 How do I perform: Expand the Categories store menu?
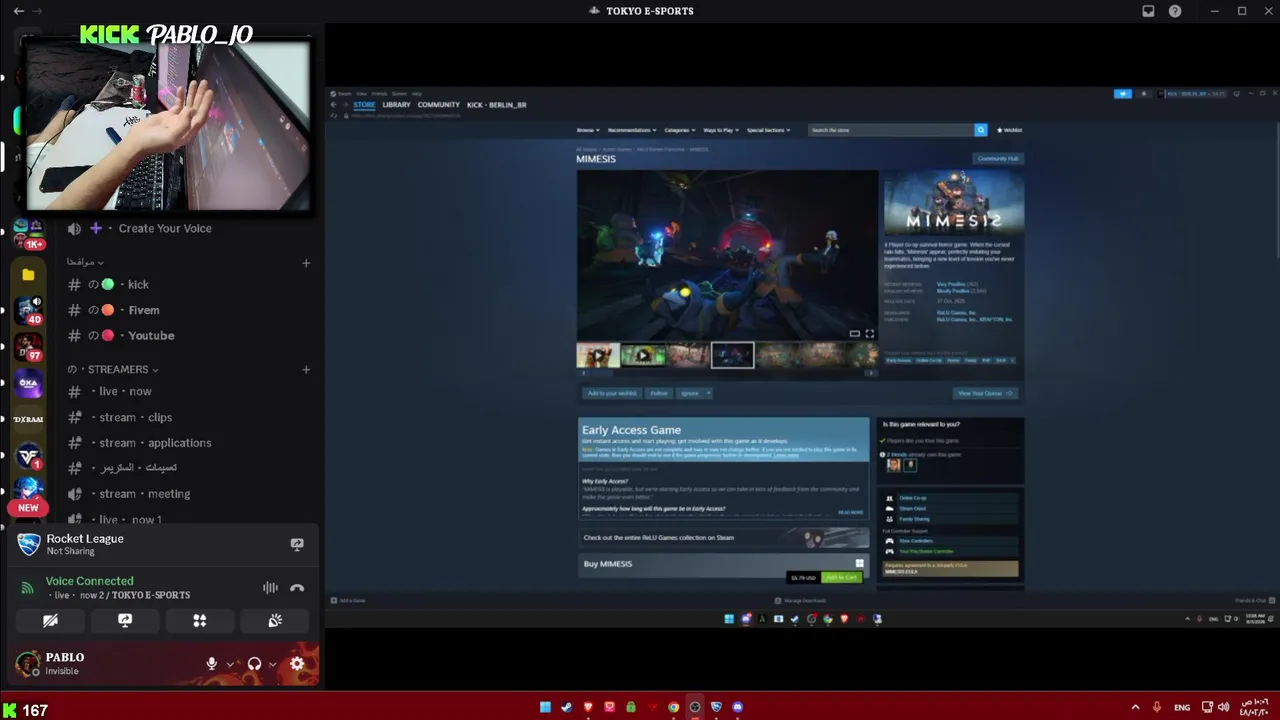[x=679, y=130]
